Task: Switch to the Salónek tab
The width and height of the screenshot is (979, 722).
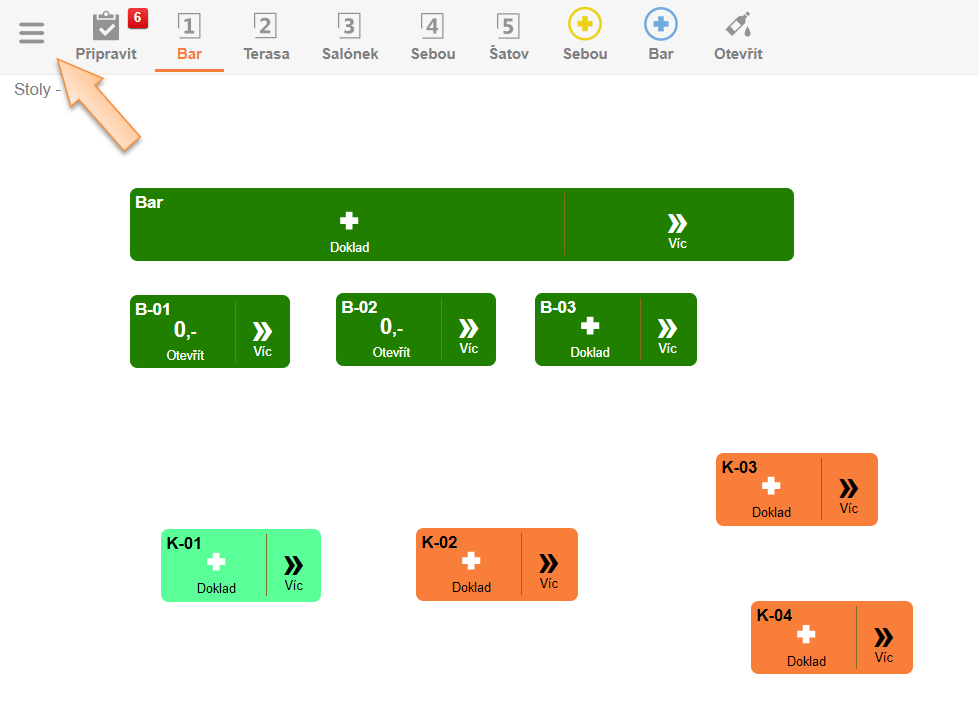Action: [350, 36]
